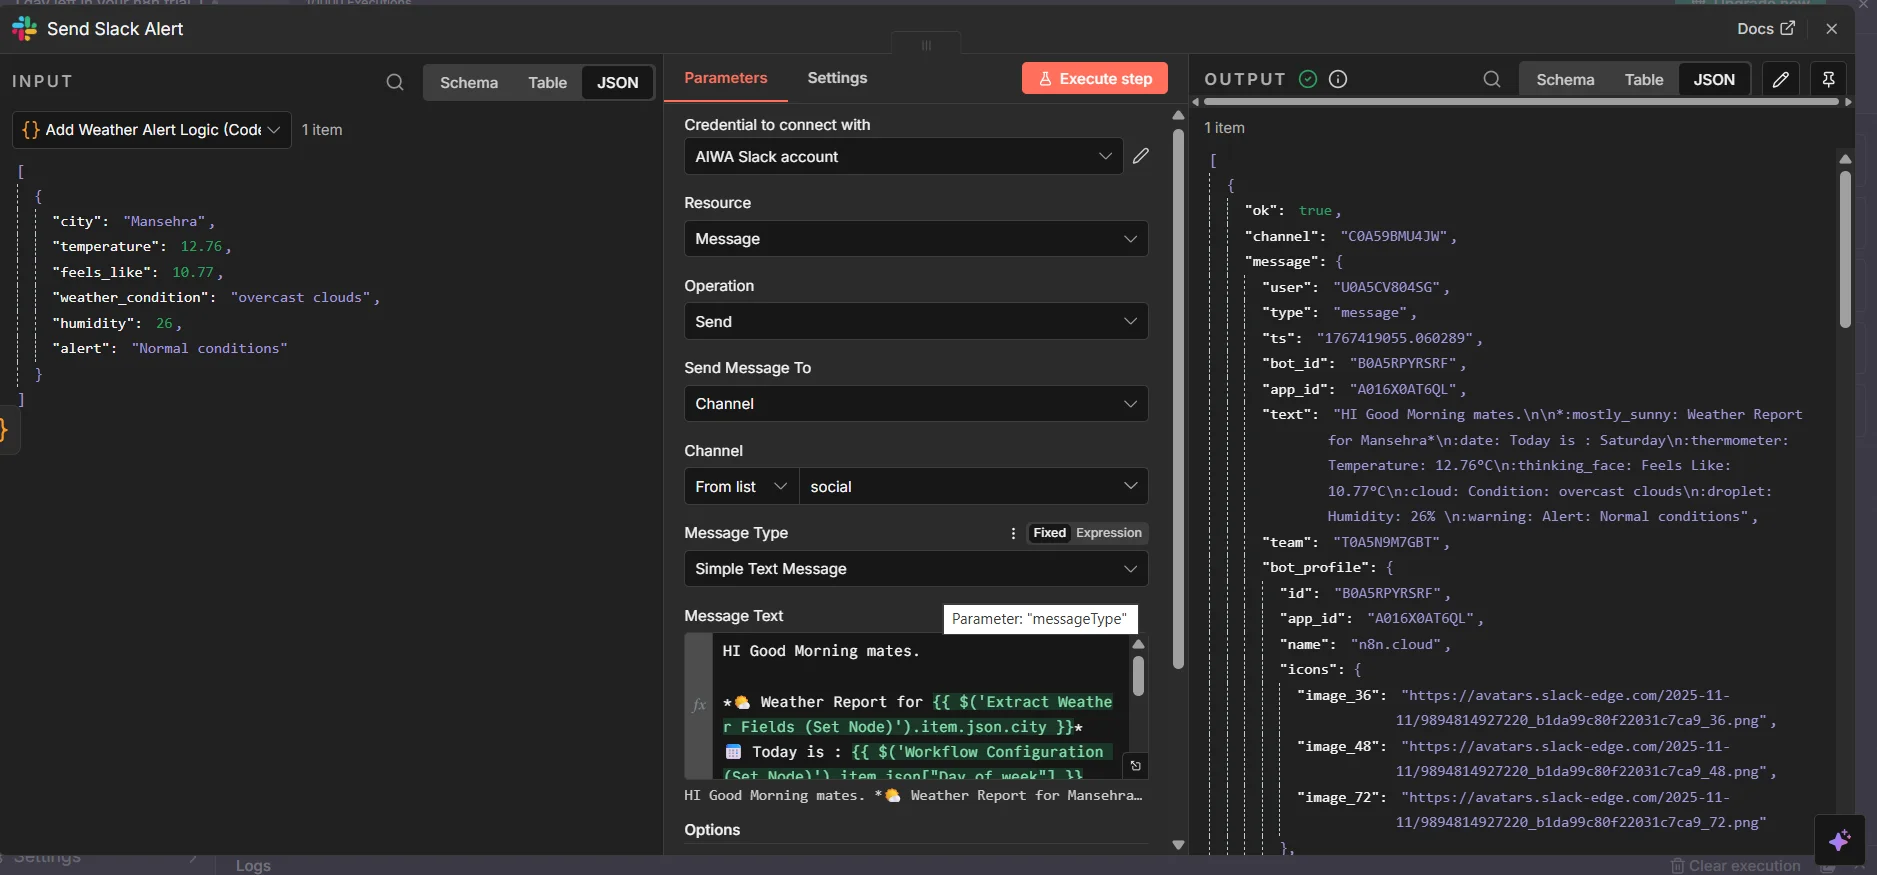The image size is (1877, 875).
Task: Click the output ts value 1767419055.060289
Action: (x=1395, y=338)
